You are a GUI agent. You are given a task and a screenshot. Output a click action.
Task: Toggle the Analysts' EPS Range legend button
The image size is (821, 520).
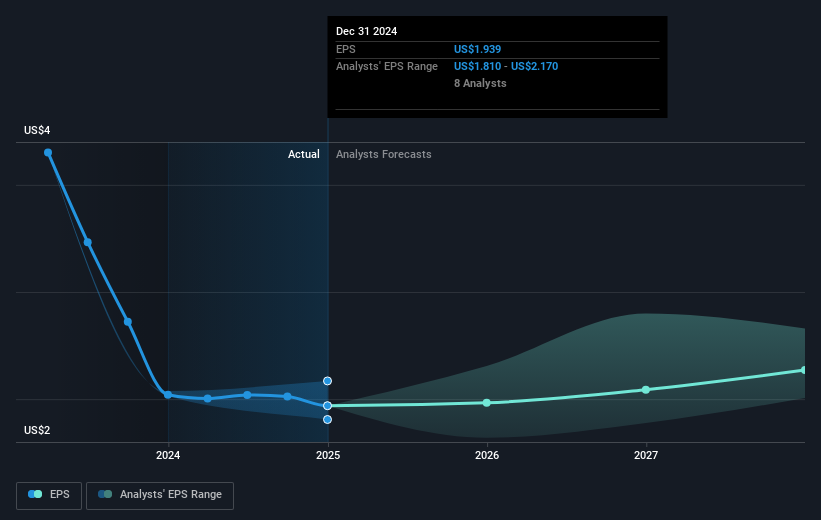(160, 495)
